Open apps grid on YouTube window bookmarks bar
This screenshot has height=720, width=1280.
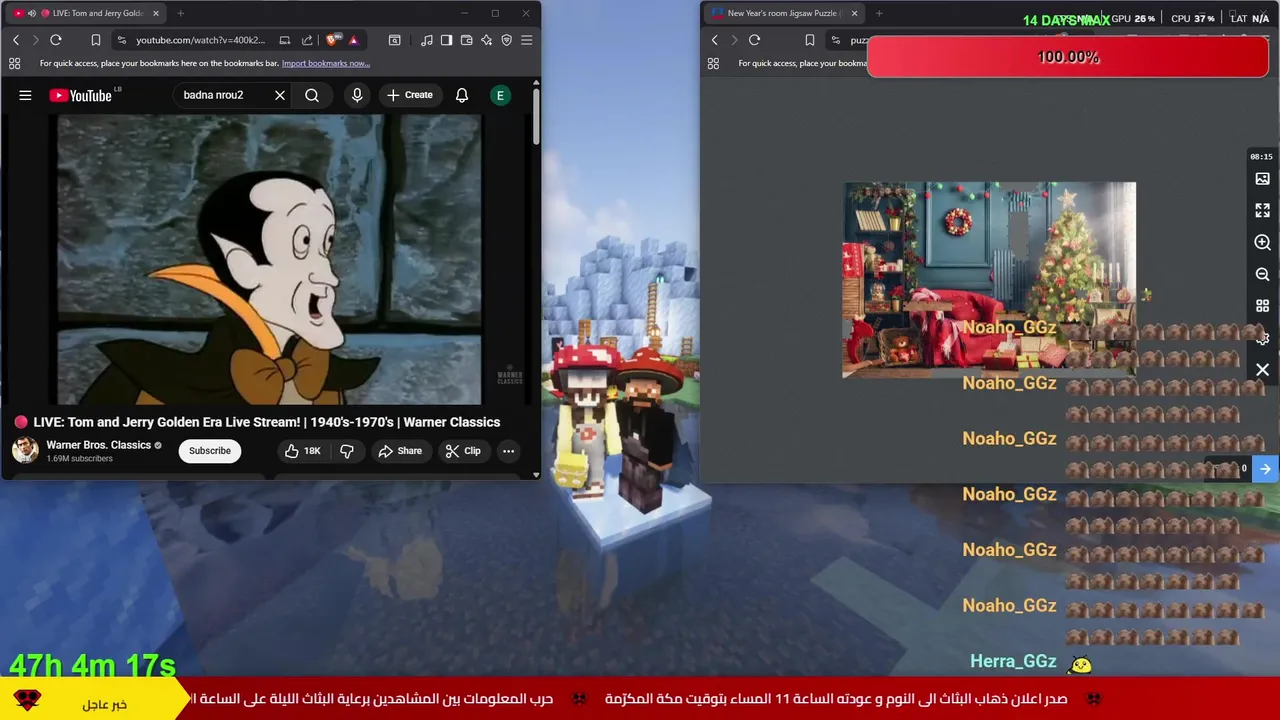click(14, 63)
